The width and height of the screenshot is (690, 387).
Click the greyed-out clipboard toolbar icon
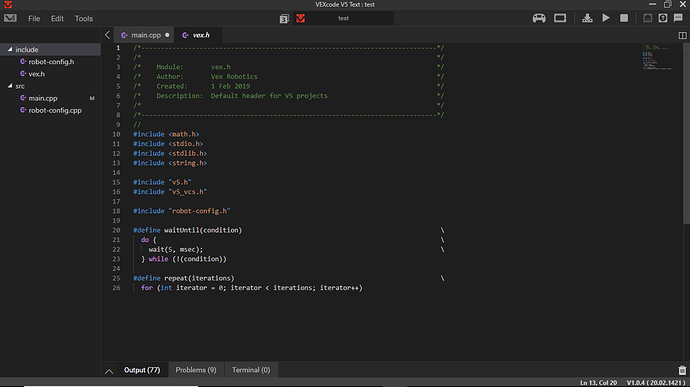(x=647, y=18)
